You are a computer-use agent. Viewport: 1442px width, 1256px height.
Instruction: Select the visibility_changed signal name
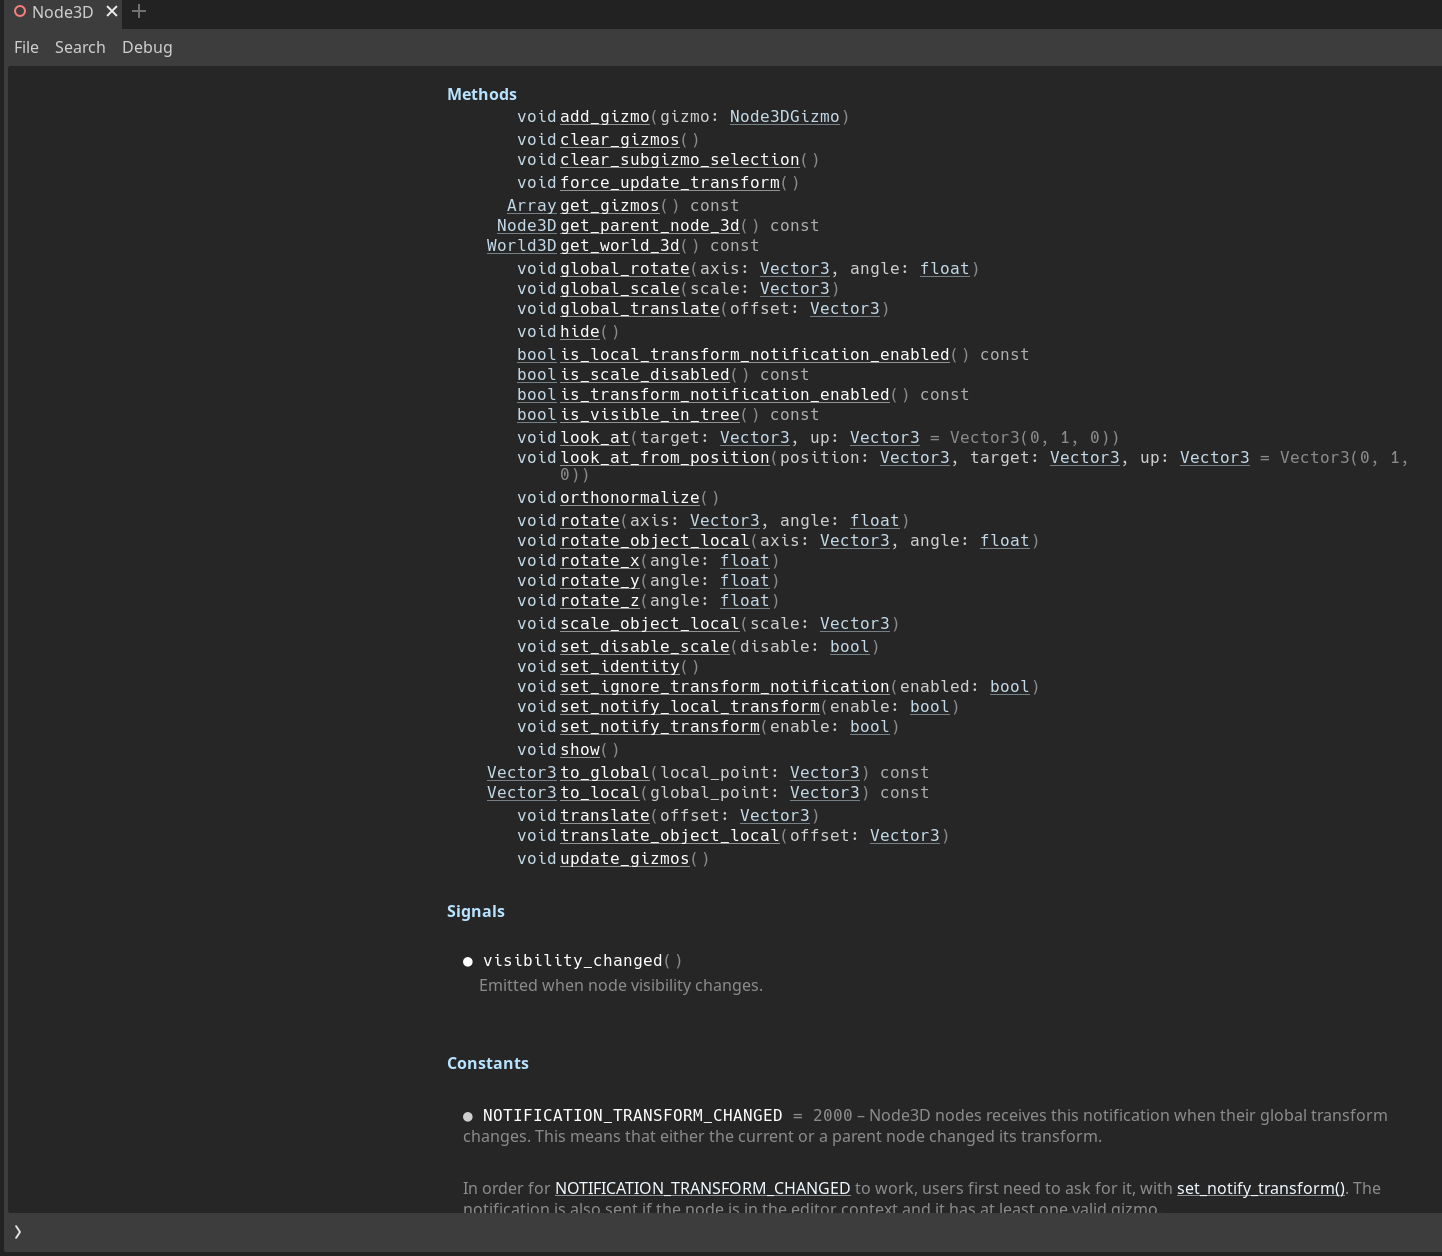tap(574, 960)
